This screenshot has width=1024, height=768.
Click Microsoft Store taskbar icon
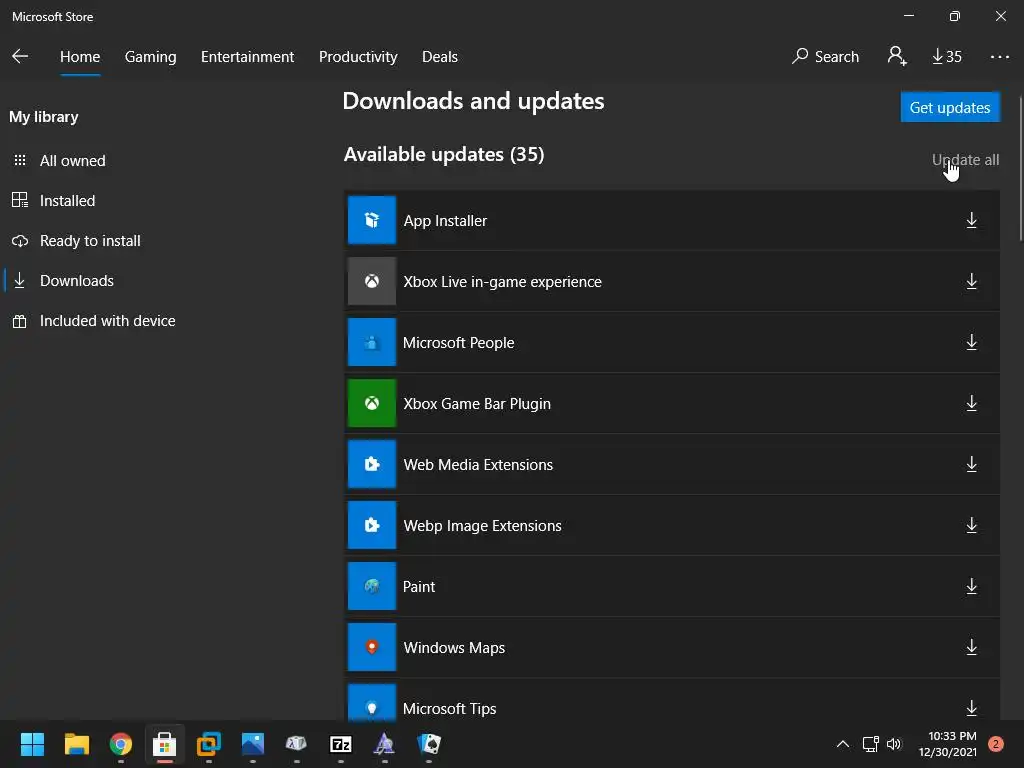coord(165,744)
